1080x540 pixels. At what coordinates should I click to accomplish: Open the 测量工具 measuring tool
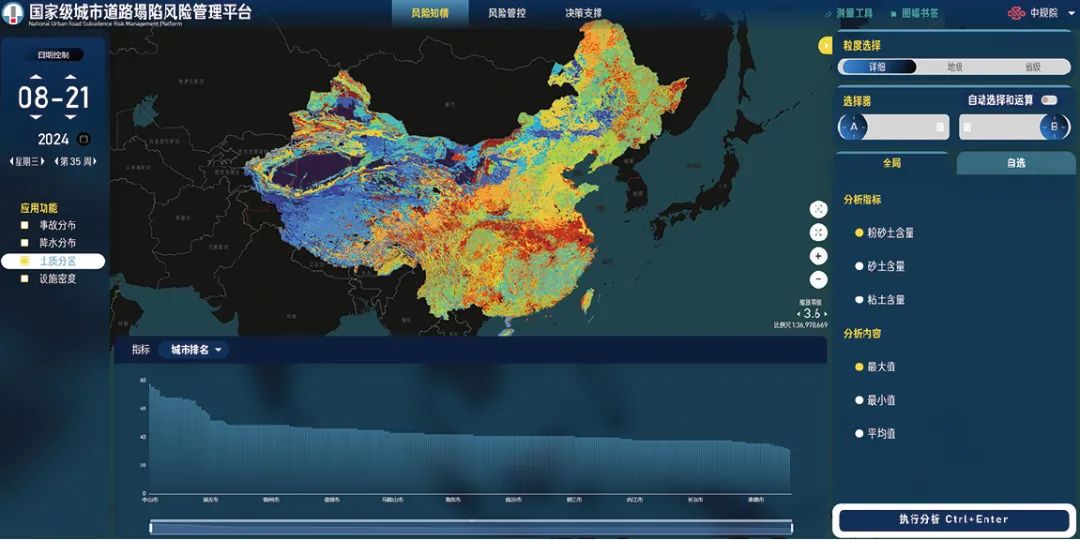coord(848,14)
